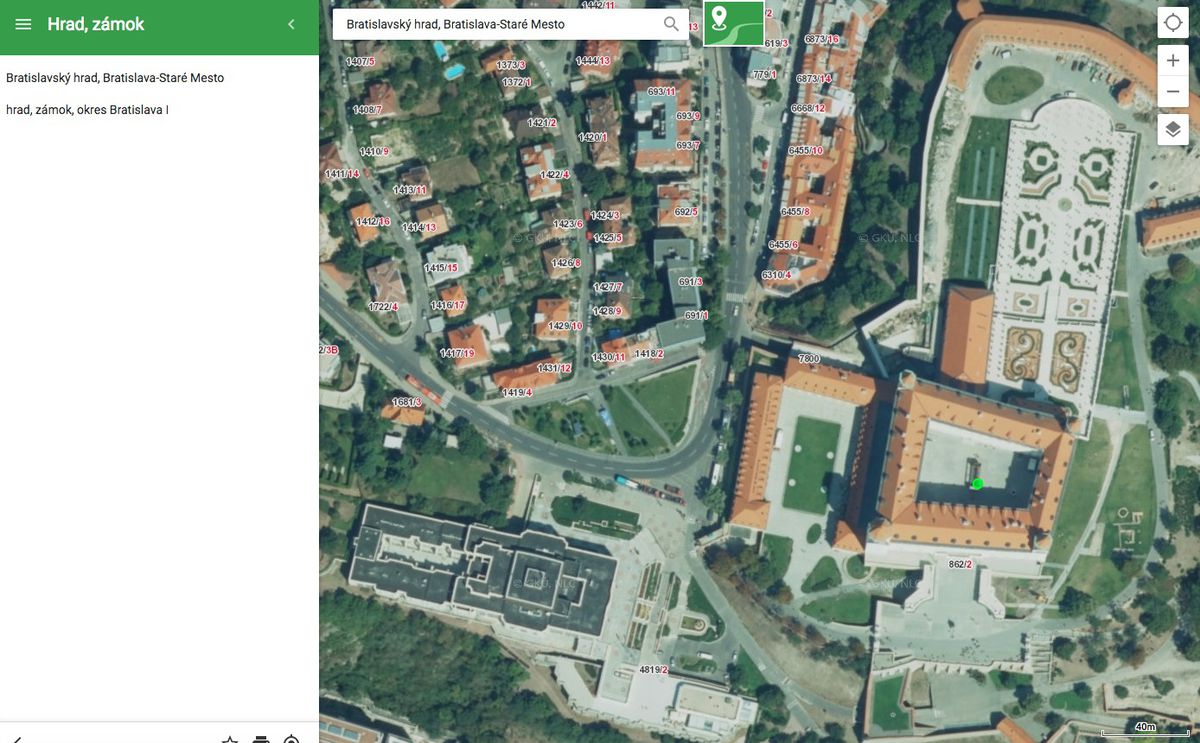
Task: Click the green marker in the castle courtyard
Action: tap(977, 483)
